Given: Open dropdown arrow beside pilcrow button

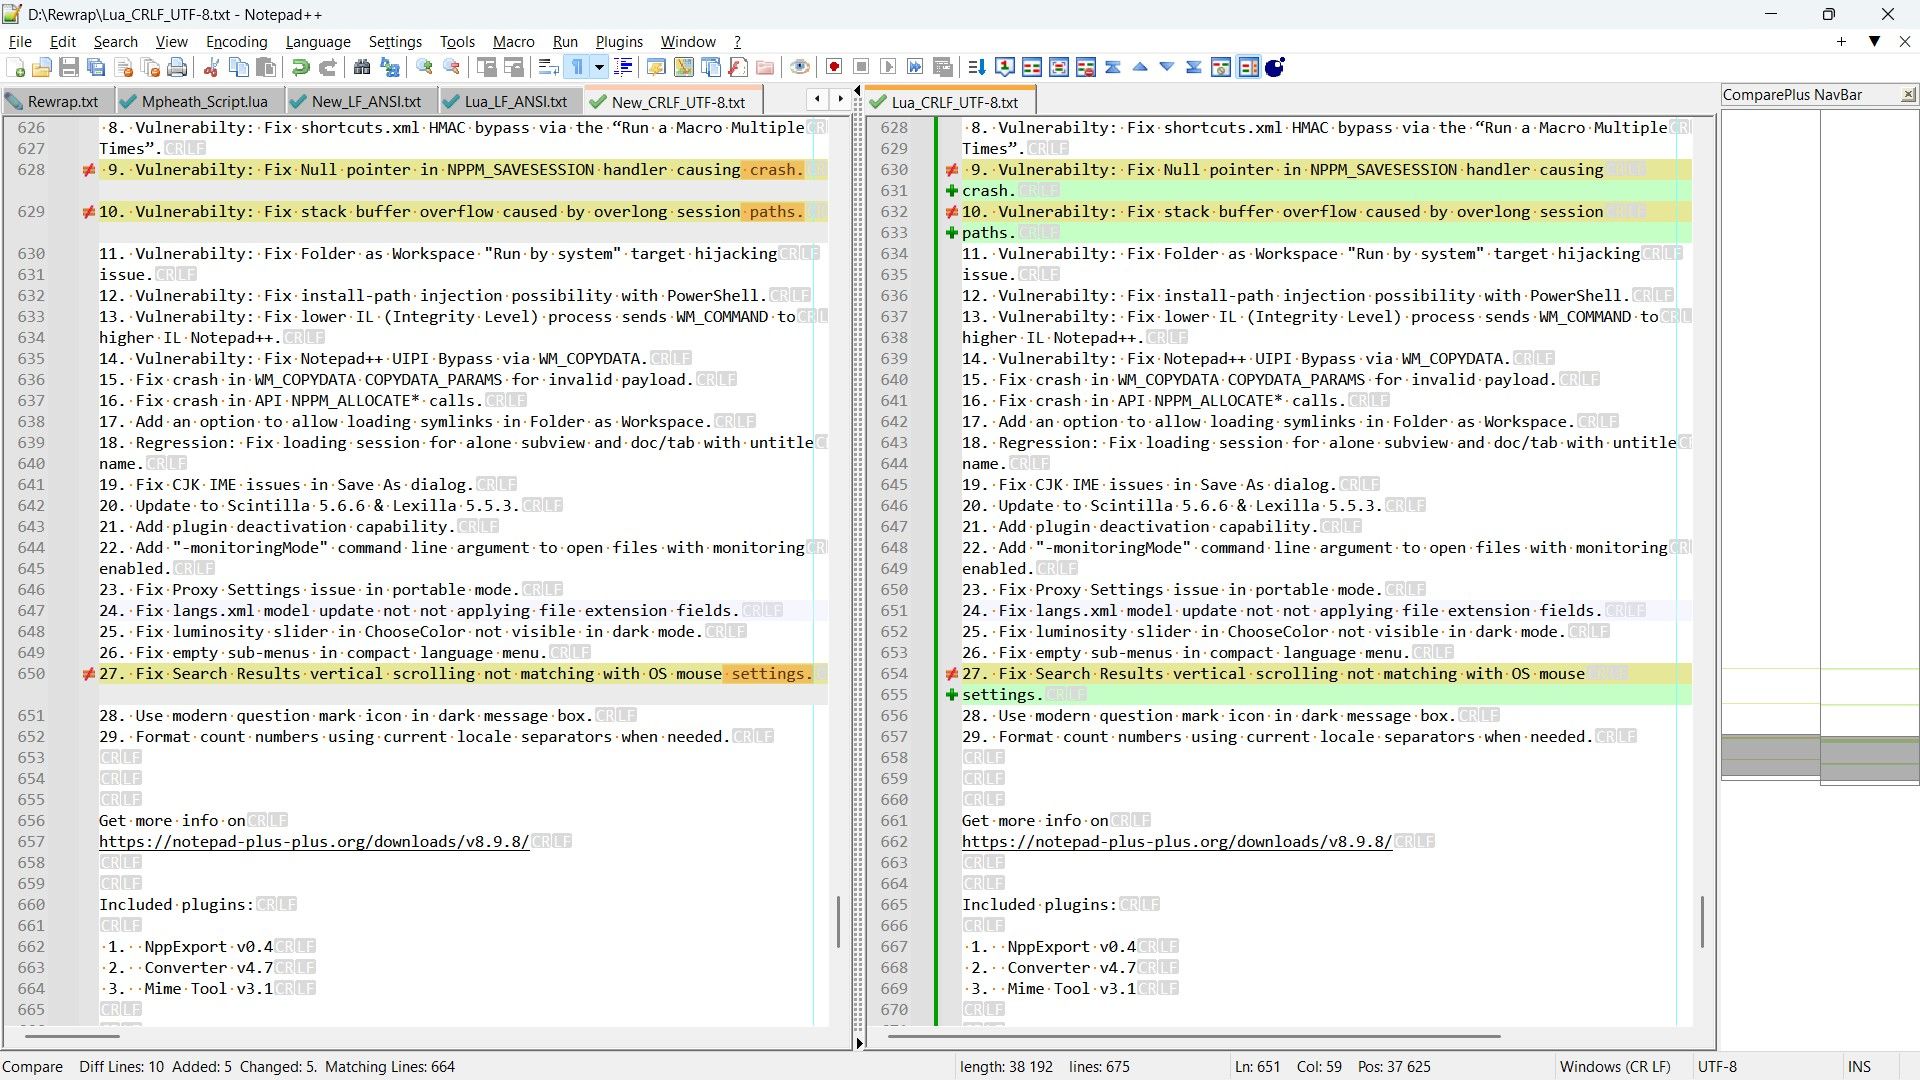Looking at the screenshot, I should pyautogui.click(x=599, y=68).
